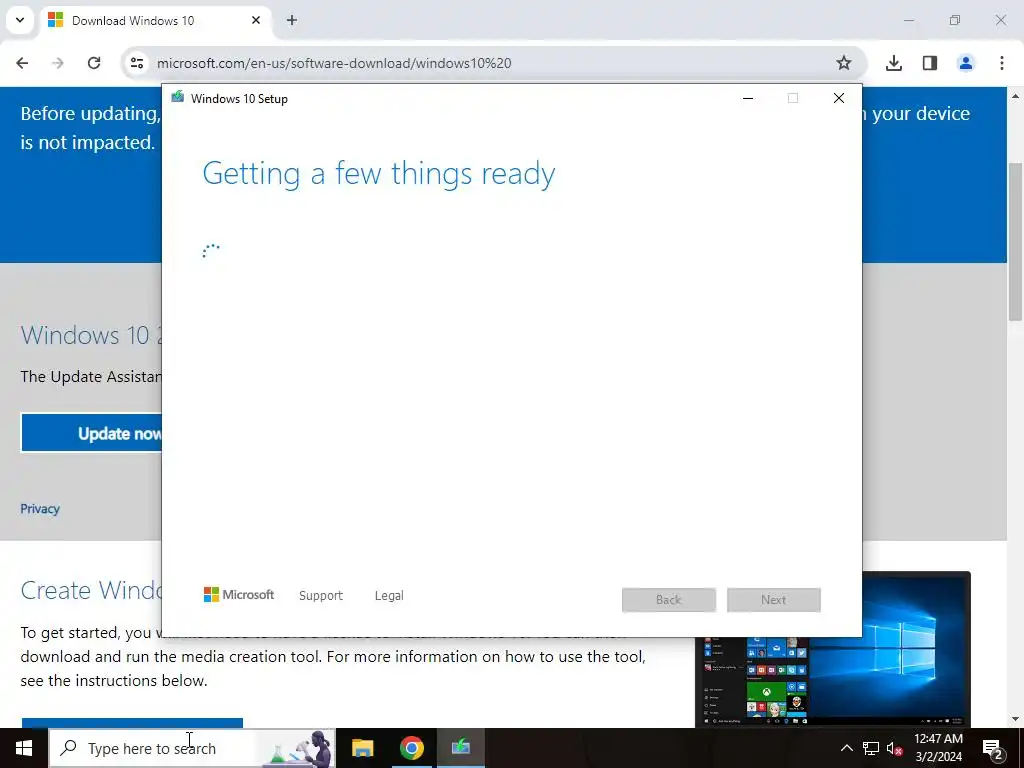The image size is (1024, 768).
Task: Open muted volume tray icon
Action: pyautogui.click(x=895, y=748)
